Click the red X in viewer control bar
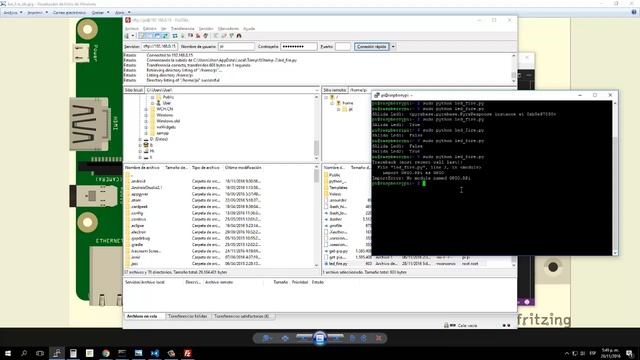The image size is (640, 360). click(x=379, y=338)
